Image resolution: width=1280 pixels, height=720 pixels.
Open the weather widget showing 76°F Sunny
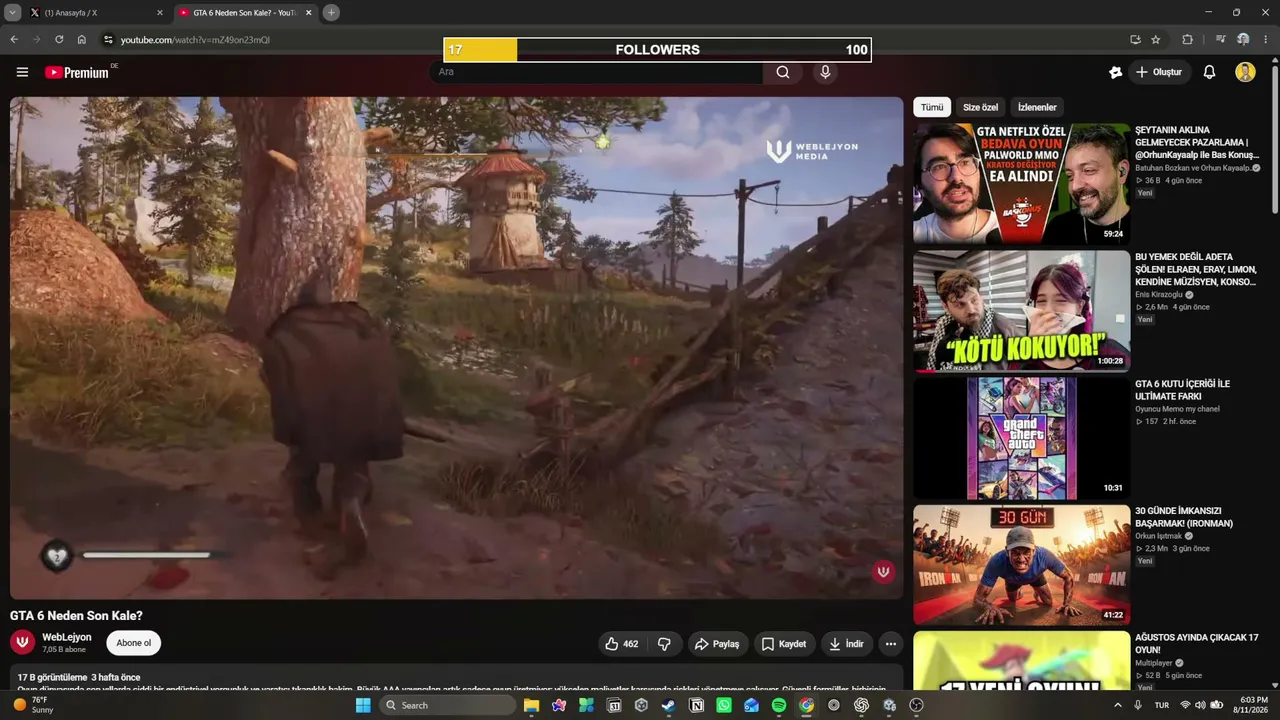click(35, 705)
